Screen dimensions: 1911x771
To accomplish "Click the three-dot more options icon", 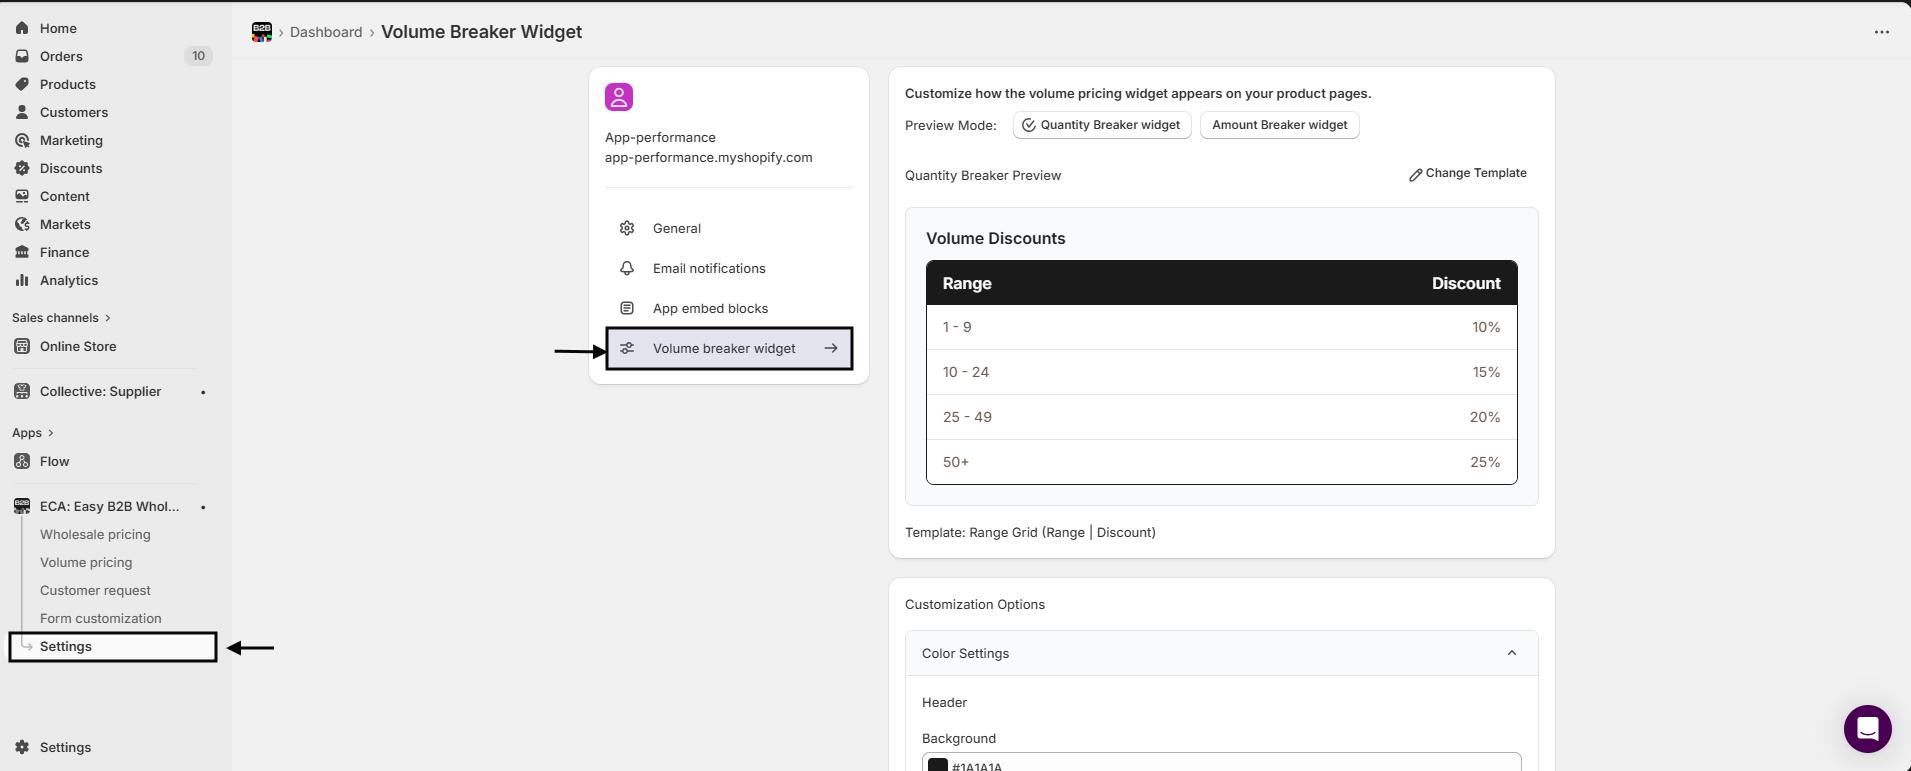I will 1881,32.
